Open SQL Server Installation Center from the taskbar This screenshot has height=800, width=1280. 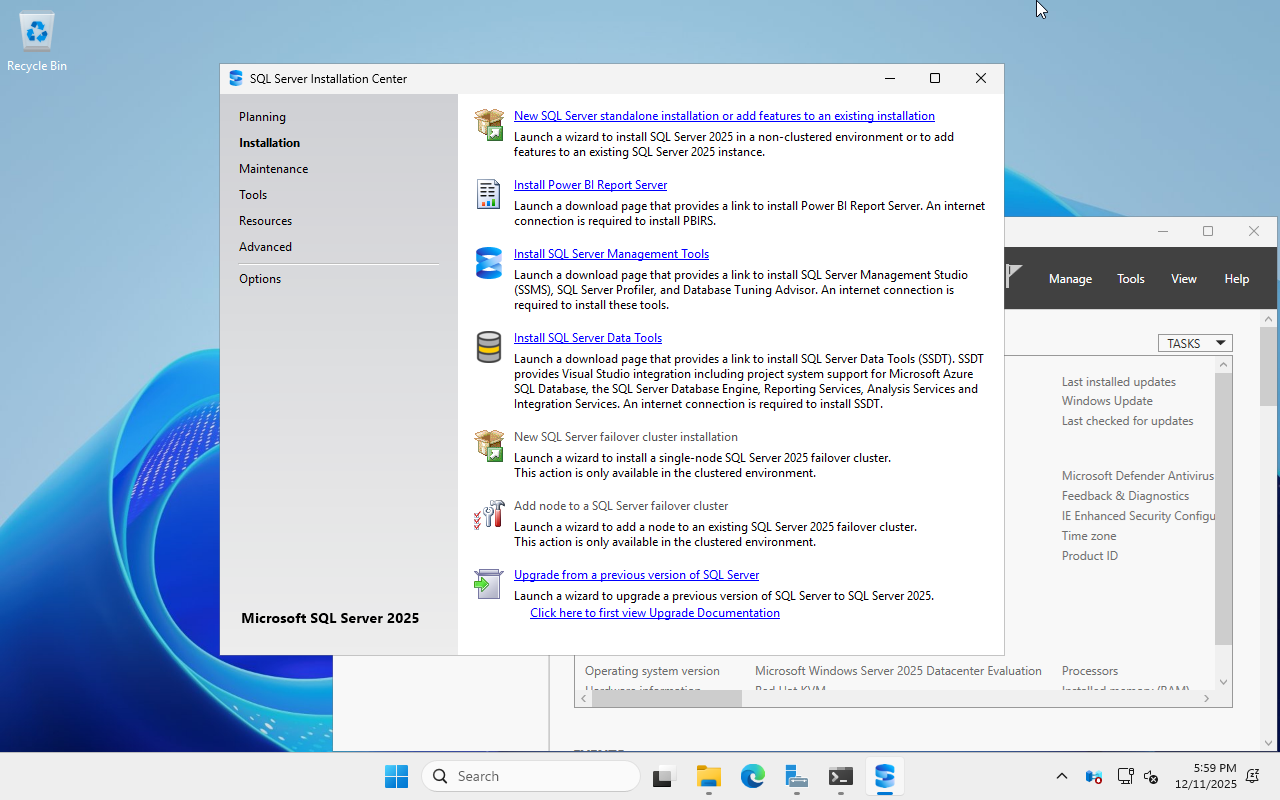click(884, 776)
